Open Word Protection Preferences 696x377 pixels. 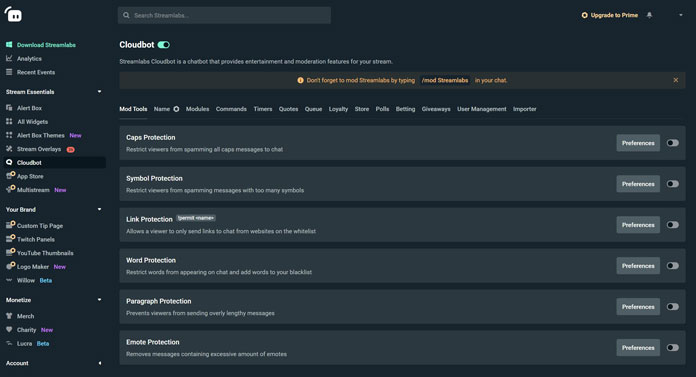(638, 266)
